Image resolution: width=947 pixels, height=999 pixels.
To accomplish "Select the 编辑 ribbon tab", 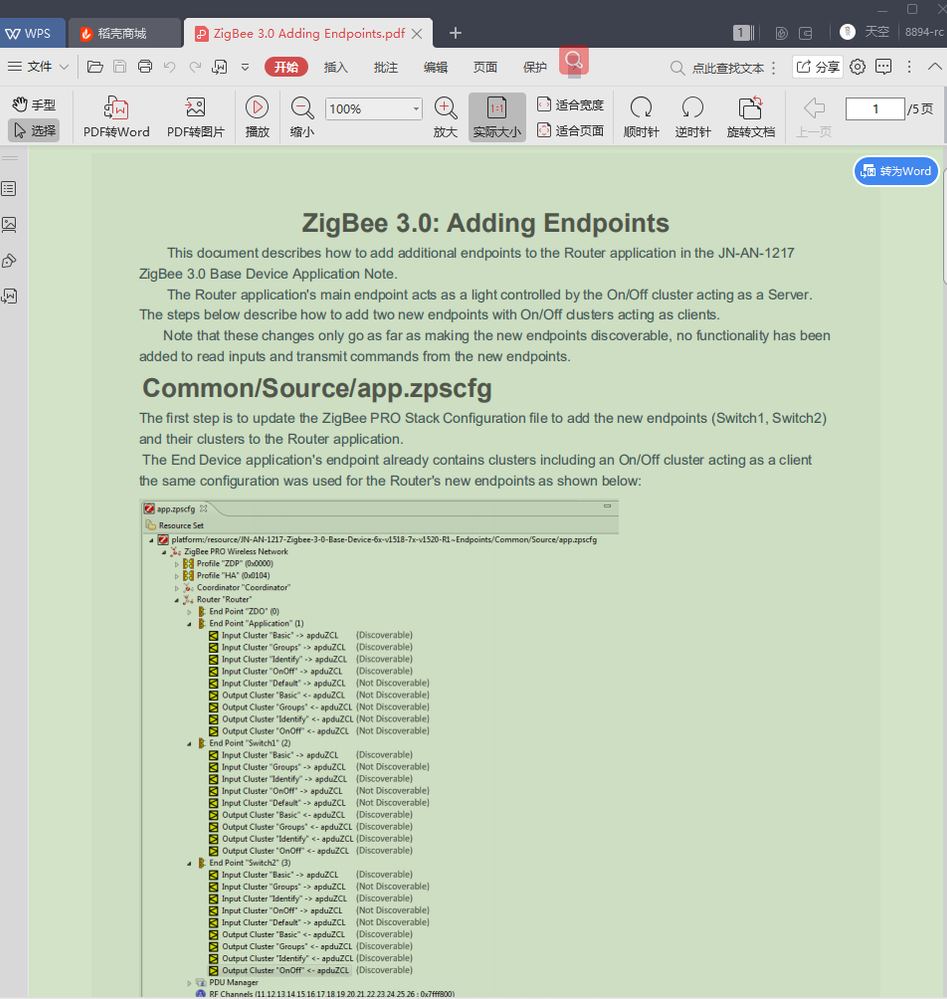I will click(x=435, y=67).
